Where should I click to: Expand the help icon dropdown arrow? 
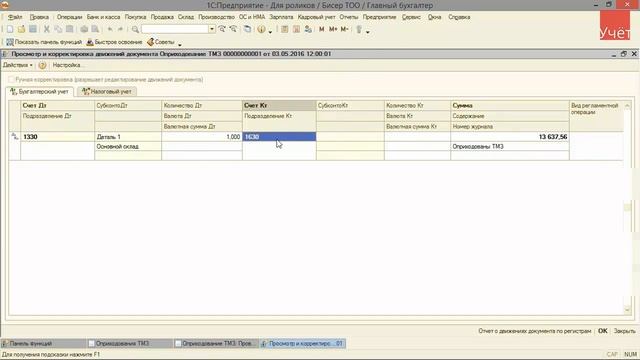tap(270, 31)
